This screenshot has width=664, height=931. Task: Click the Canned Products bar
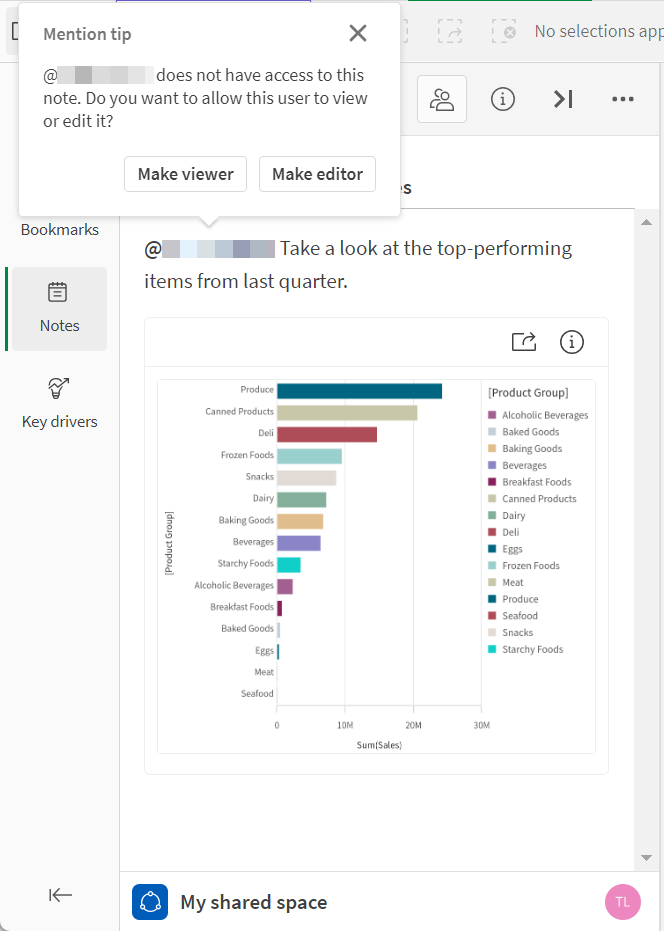pos(347,413)
